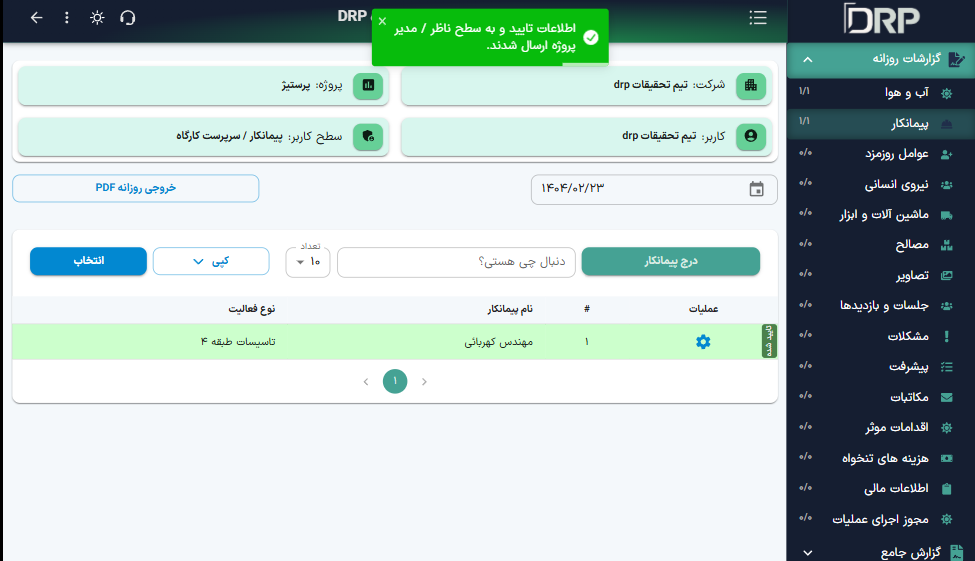Open ماشین آلات و ابزار section

click(880, 215)
